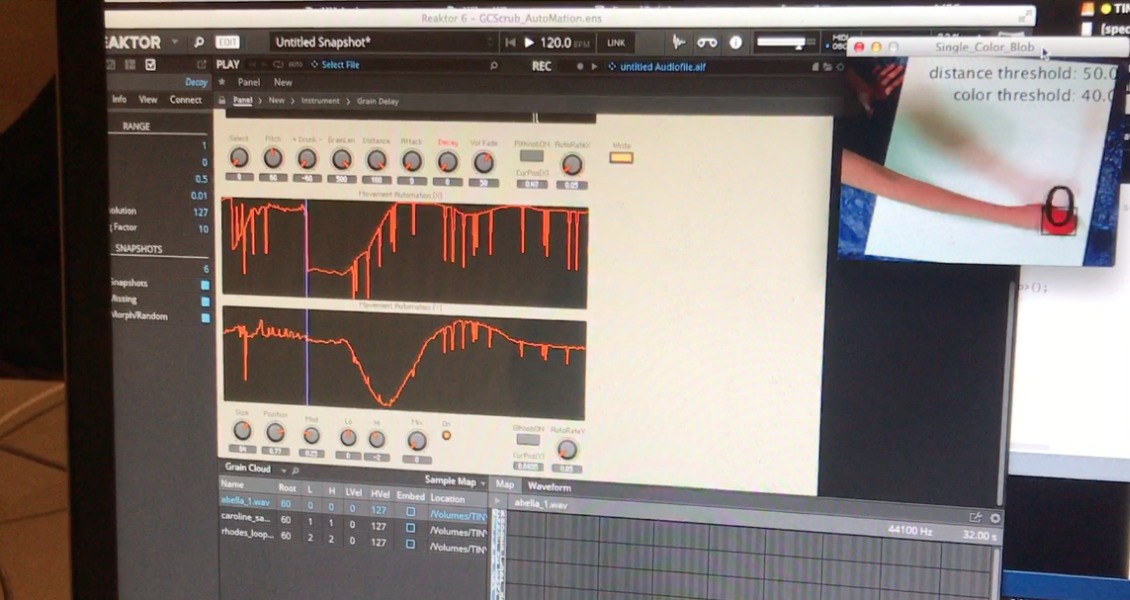This screenshot has height=600, width=1130.
Task: Click the checkbox icon in left sidebar header
Action: click(151, 65)
